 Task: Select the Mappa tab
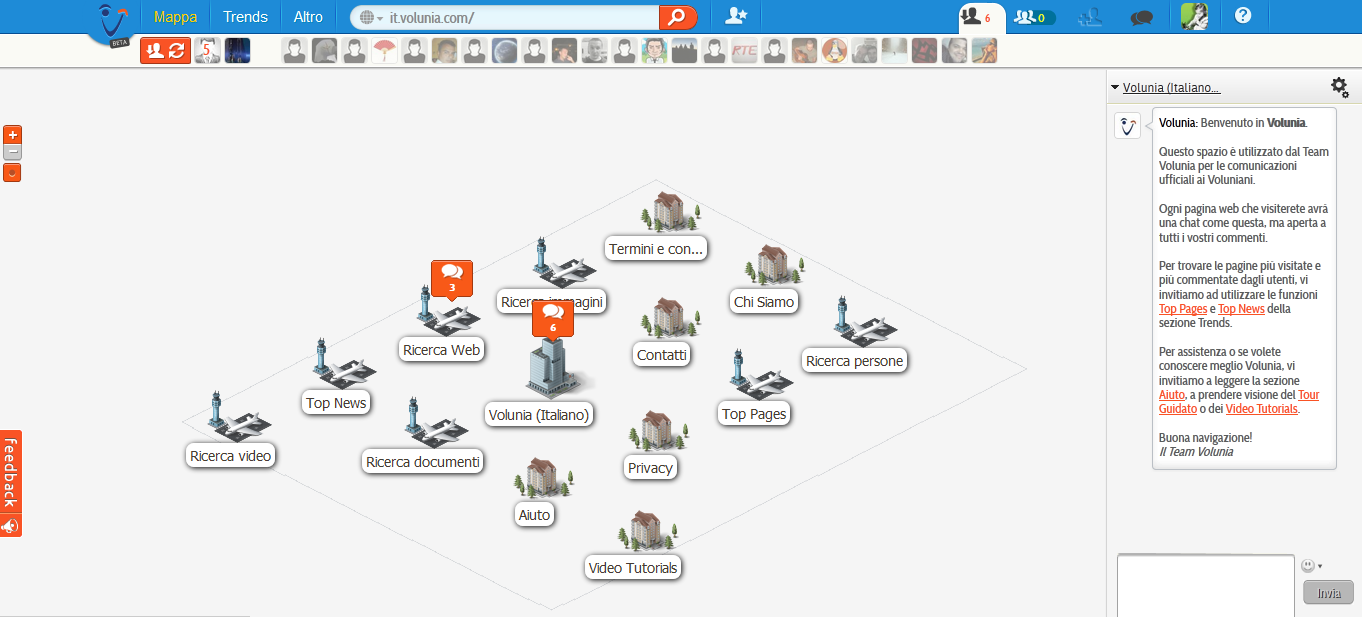175,17
